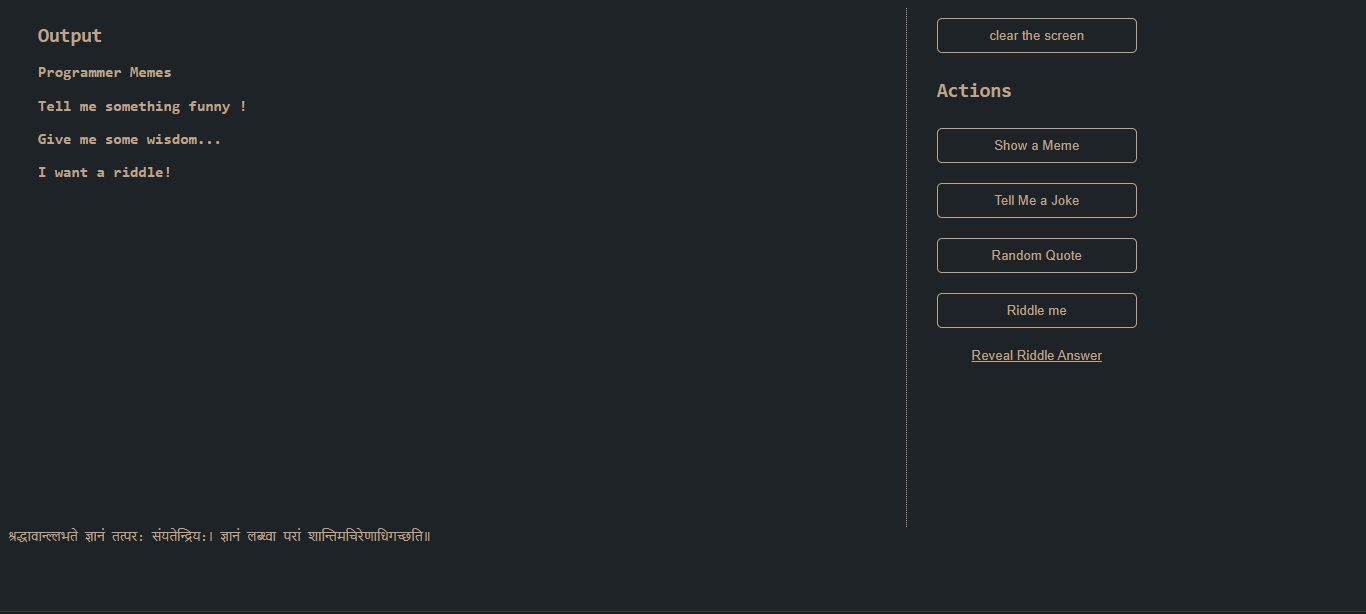Click the horizontal border line at the page bottom

pos(683,611)
